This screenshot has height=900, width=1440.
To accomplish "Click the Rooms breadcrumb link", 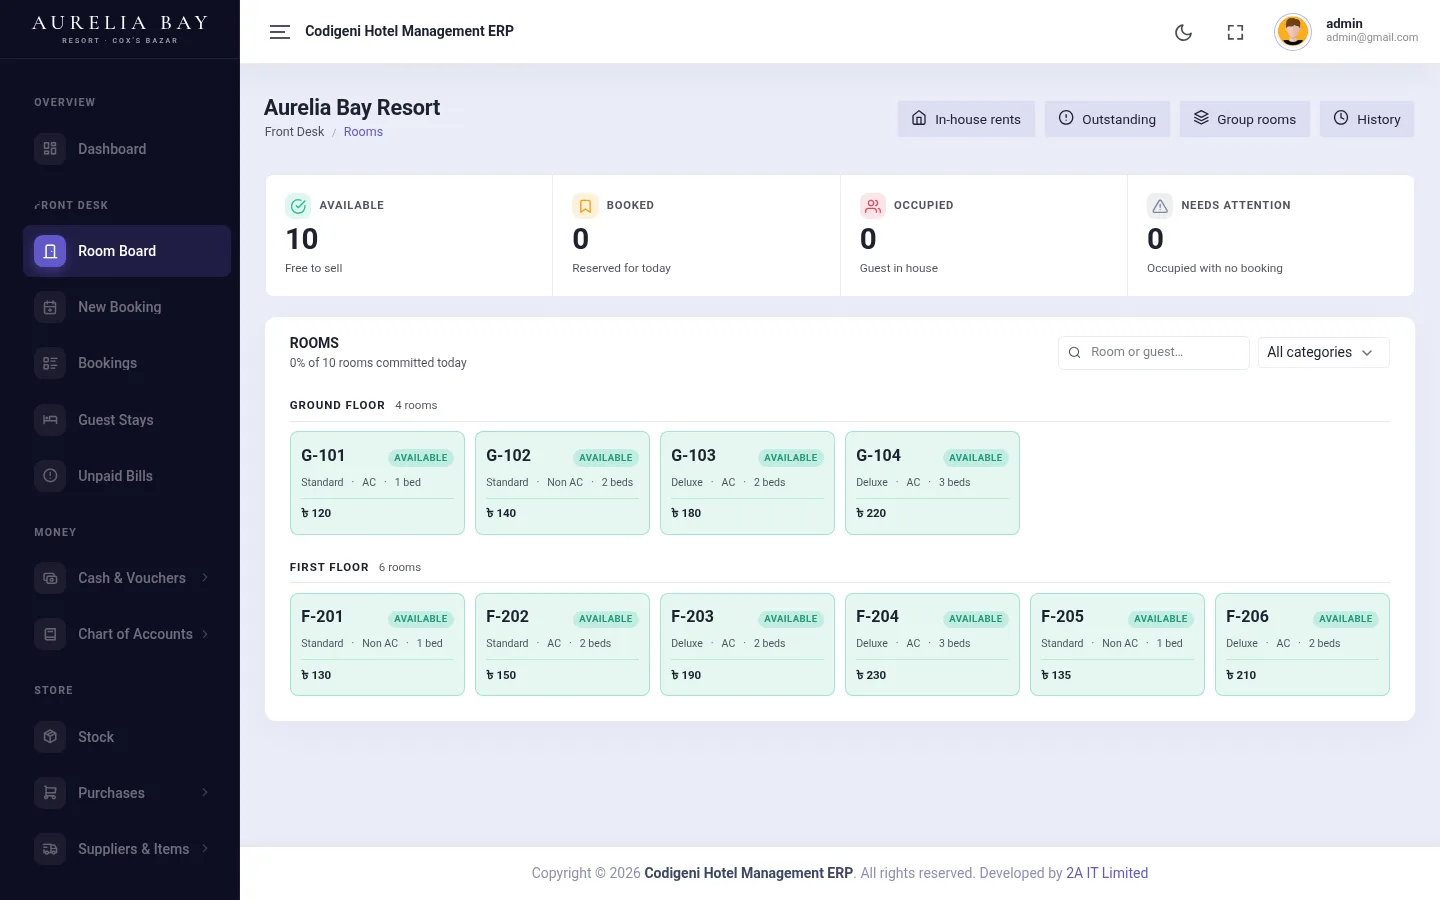I will pyautogui.click(x=363, y=132).
